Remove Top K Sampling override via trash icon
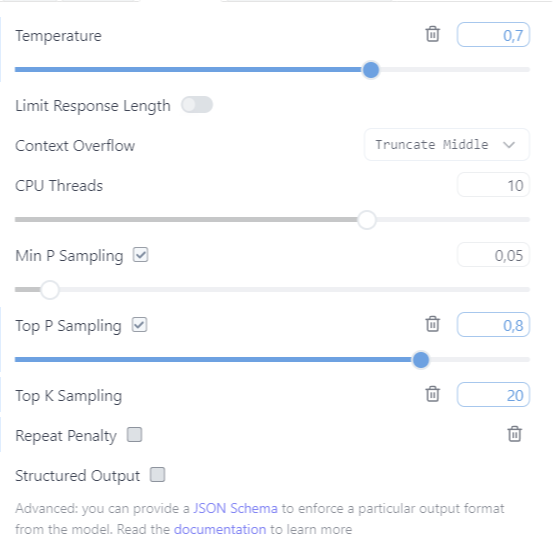The height and width of the screenshot is (551, 558). (432, 394)
